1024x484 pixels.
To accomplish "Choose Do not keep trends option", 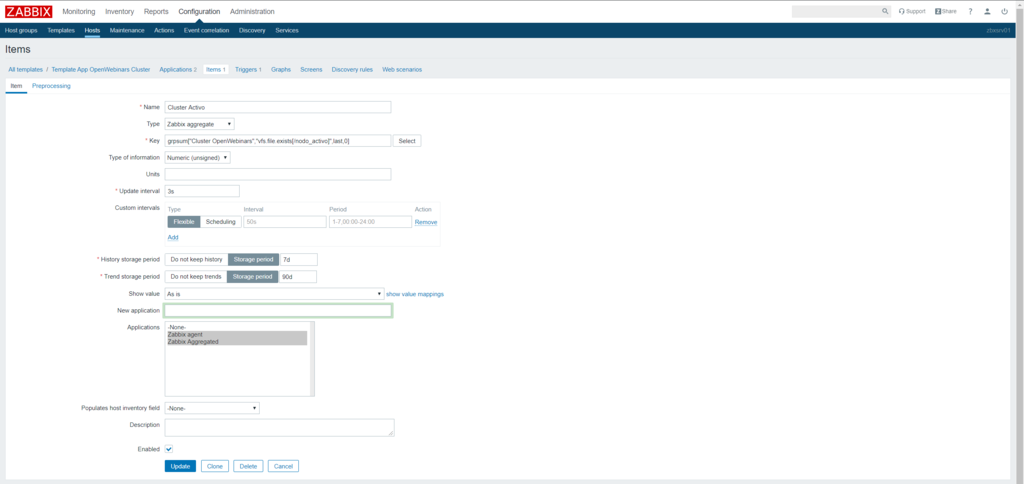I will coord(195,276).
